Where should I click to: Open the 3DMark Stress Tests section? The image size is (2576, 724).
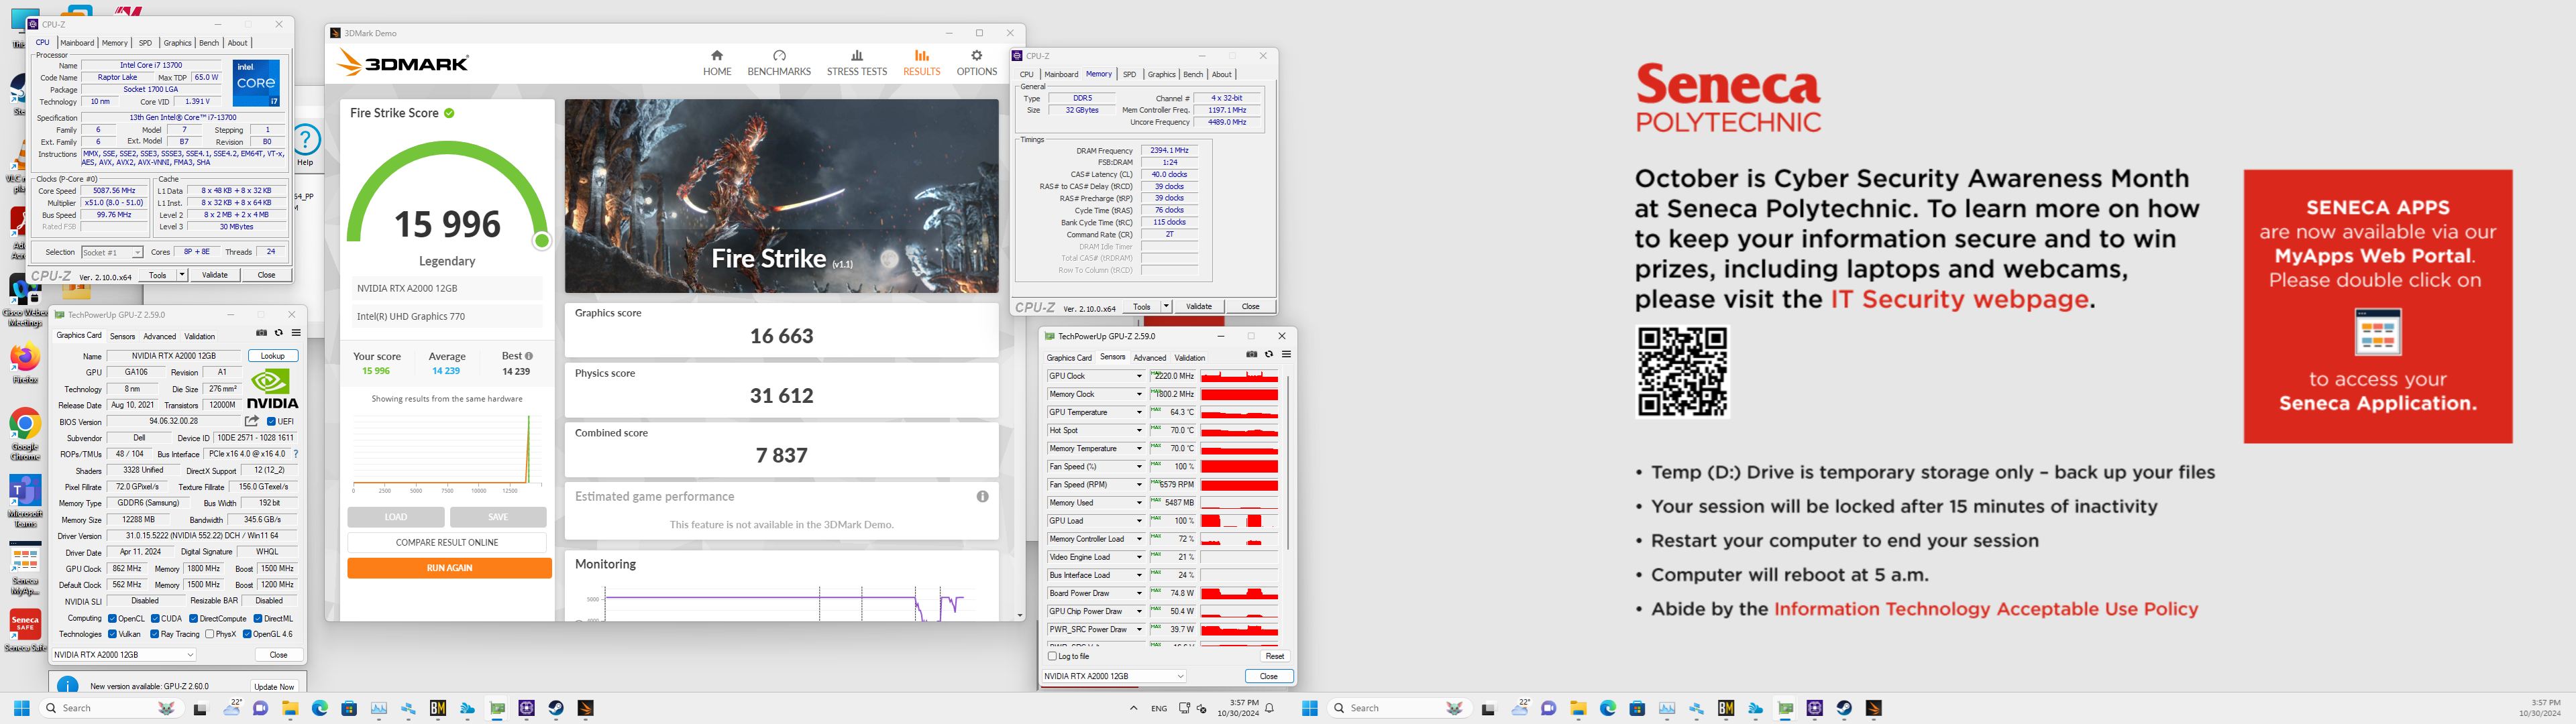click(x=856, y=63)
